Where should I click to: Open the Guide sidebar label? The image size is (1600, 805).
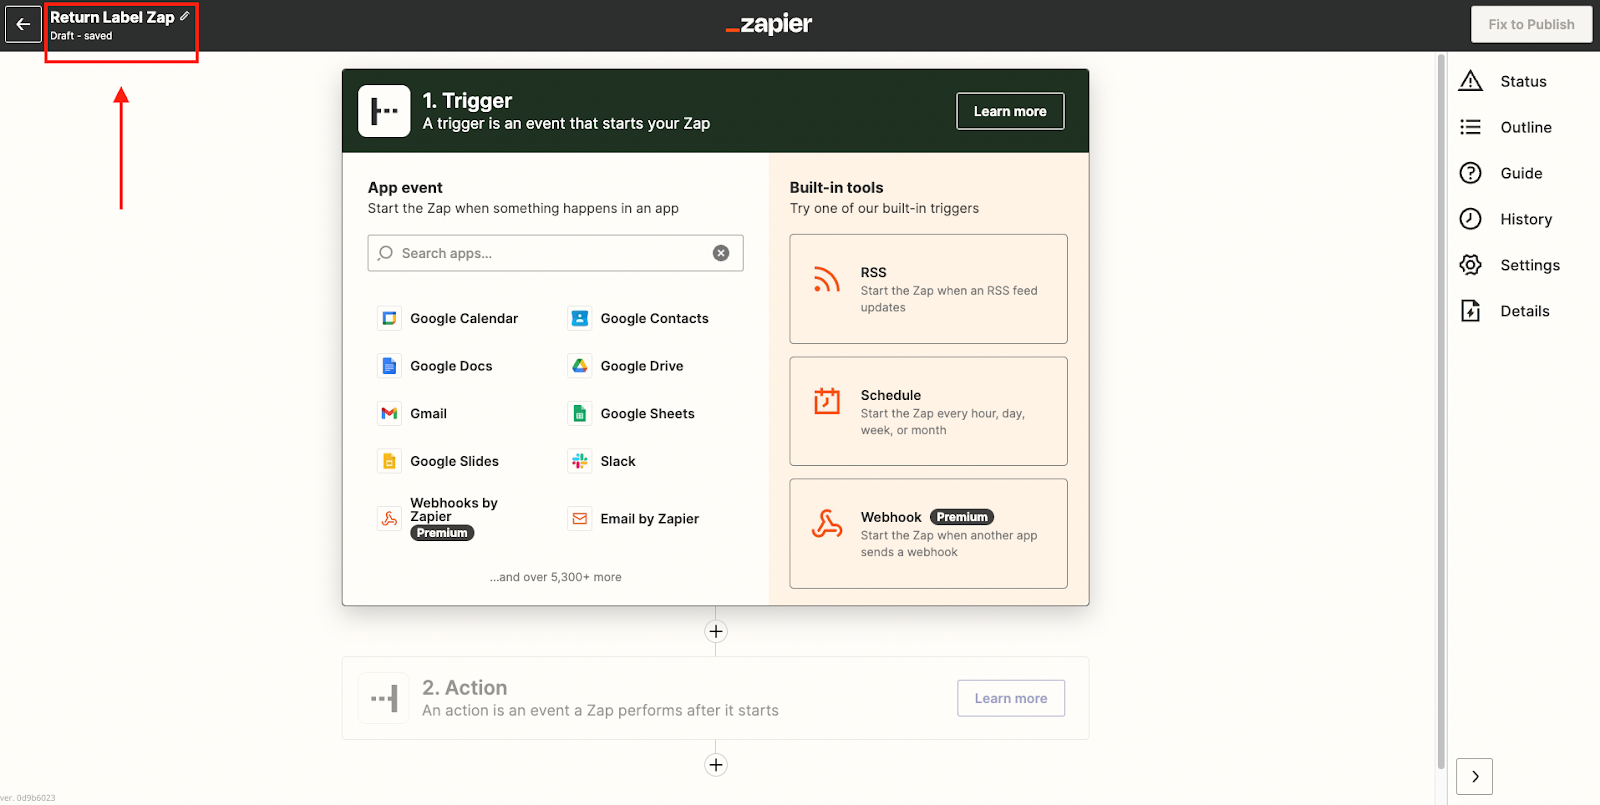click(x=1521, y=173)
